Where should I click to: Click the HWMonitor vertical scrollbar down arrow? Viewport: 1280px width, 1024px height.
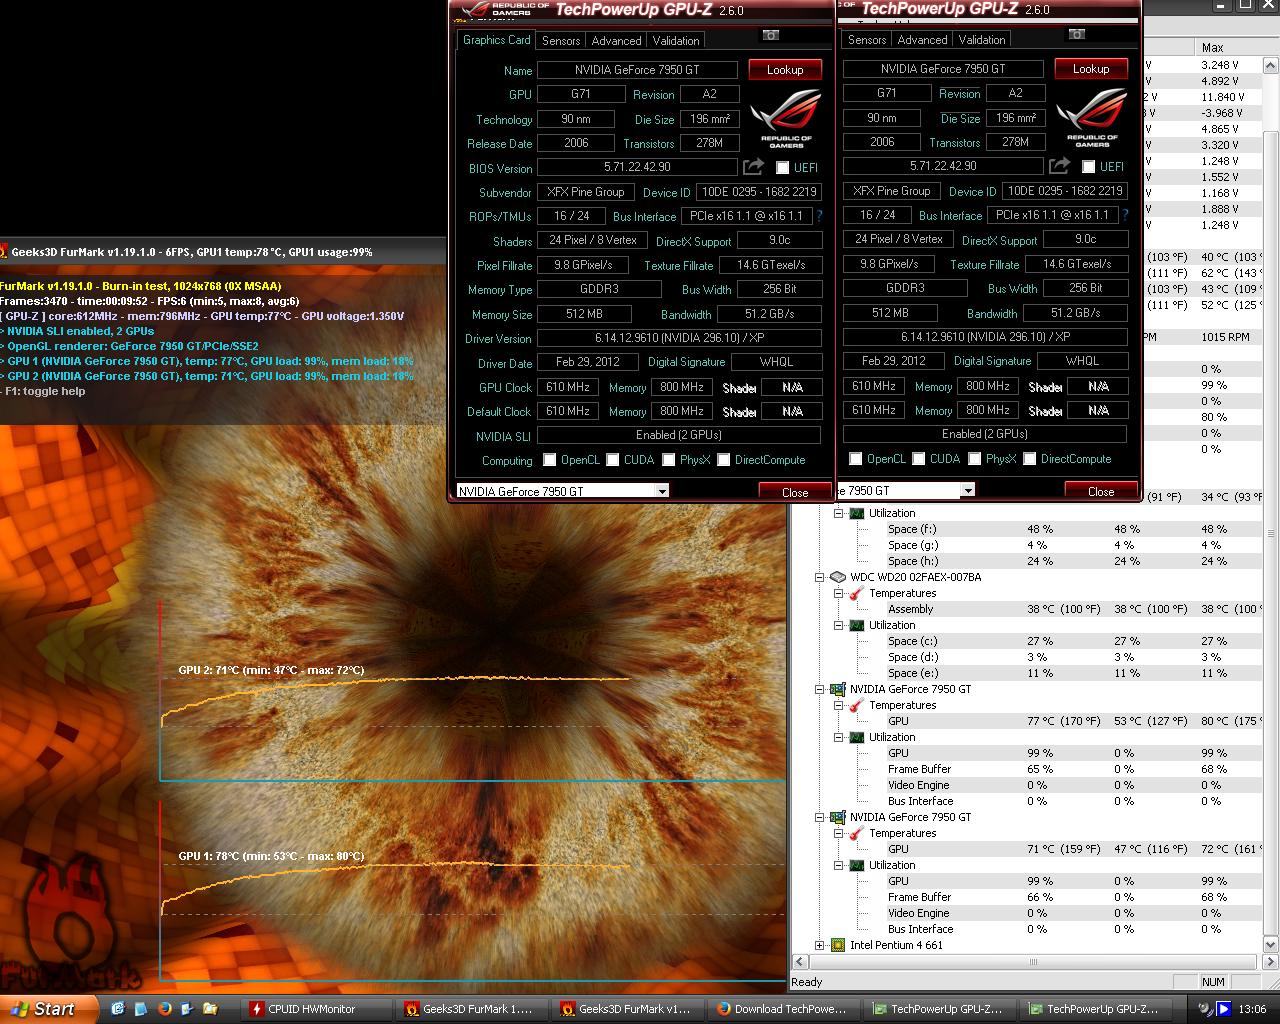click(x=1271, y=944)
